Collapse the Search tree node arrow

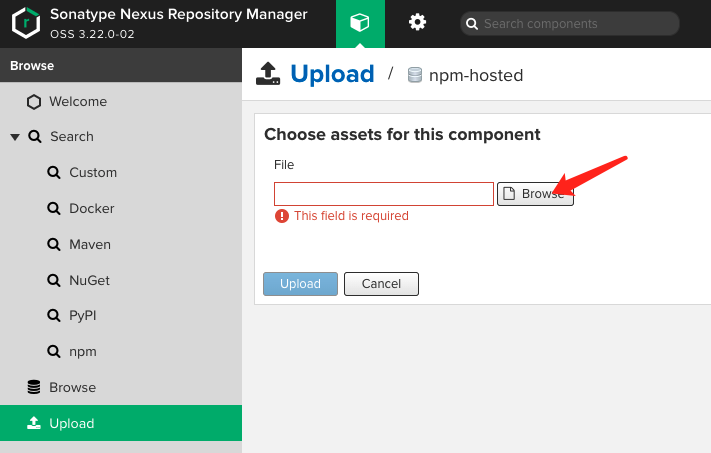tap(15, 136)
